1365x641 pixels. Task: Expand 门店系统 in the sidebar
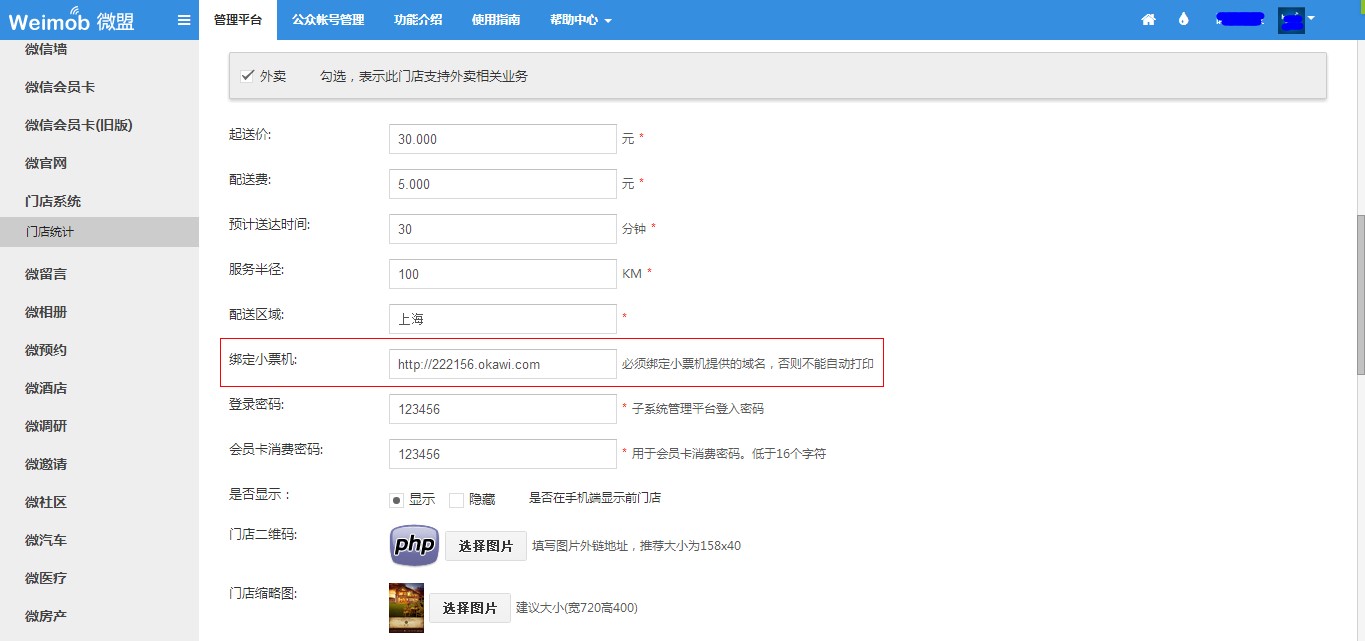tap(53, 201)
